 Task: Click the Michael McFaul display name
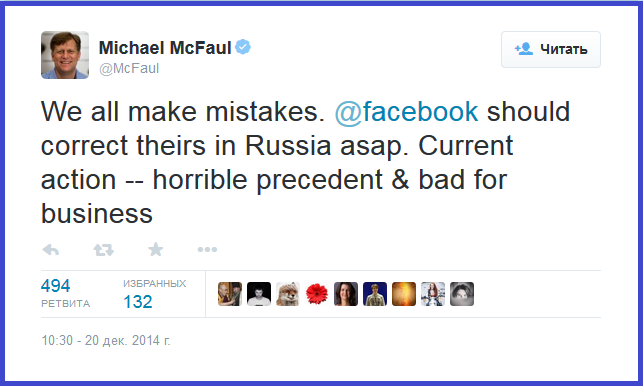[165, 48]
